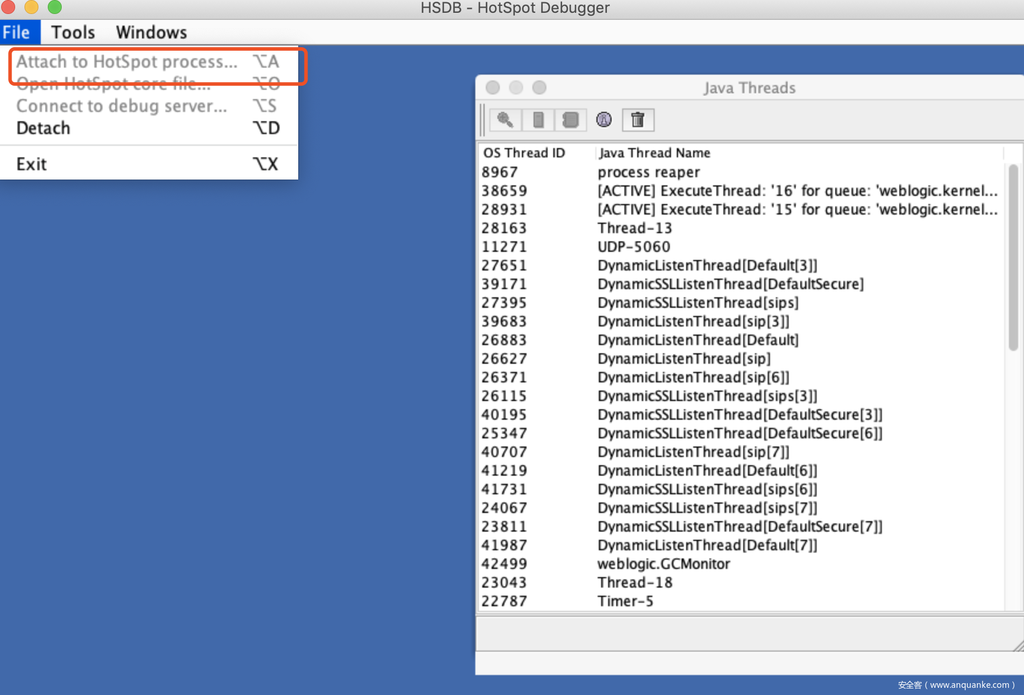Image resolution: width=1024 pixels, height=695 pixels.
Task: Select DynamicListenThread[Default[3]] row
Action: [741, 265]
